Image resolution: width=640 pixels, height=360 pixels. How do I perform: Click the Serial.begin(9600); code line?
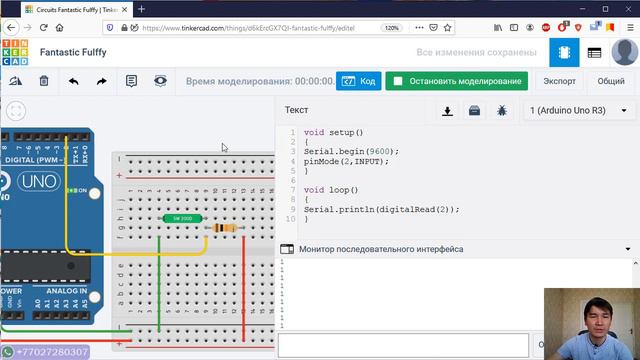(x=351, y=151)
